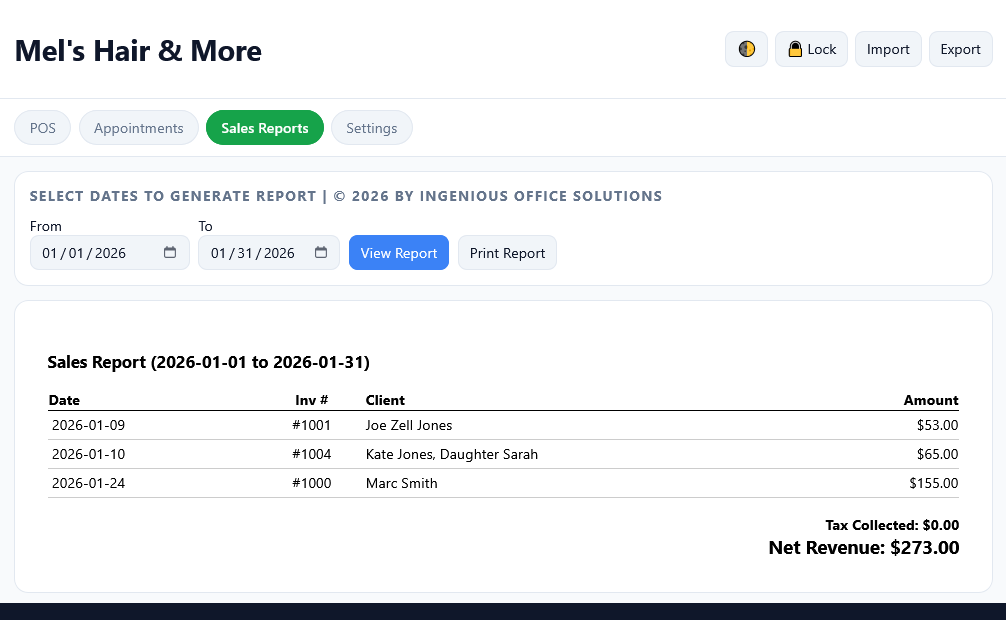
Task: Open the From date calendar picker icon
Action: [169, 252]
